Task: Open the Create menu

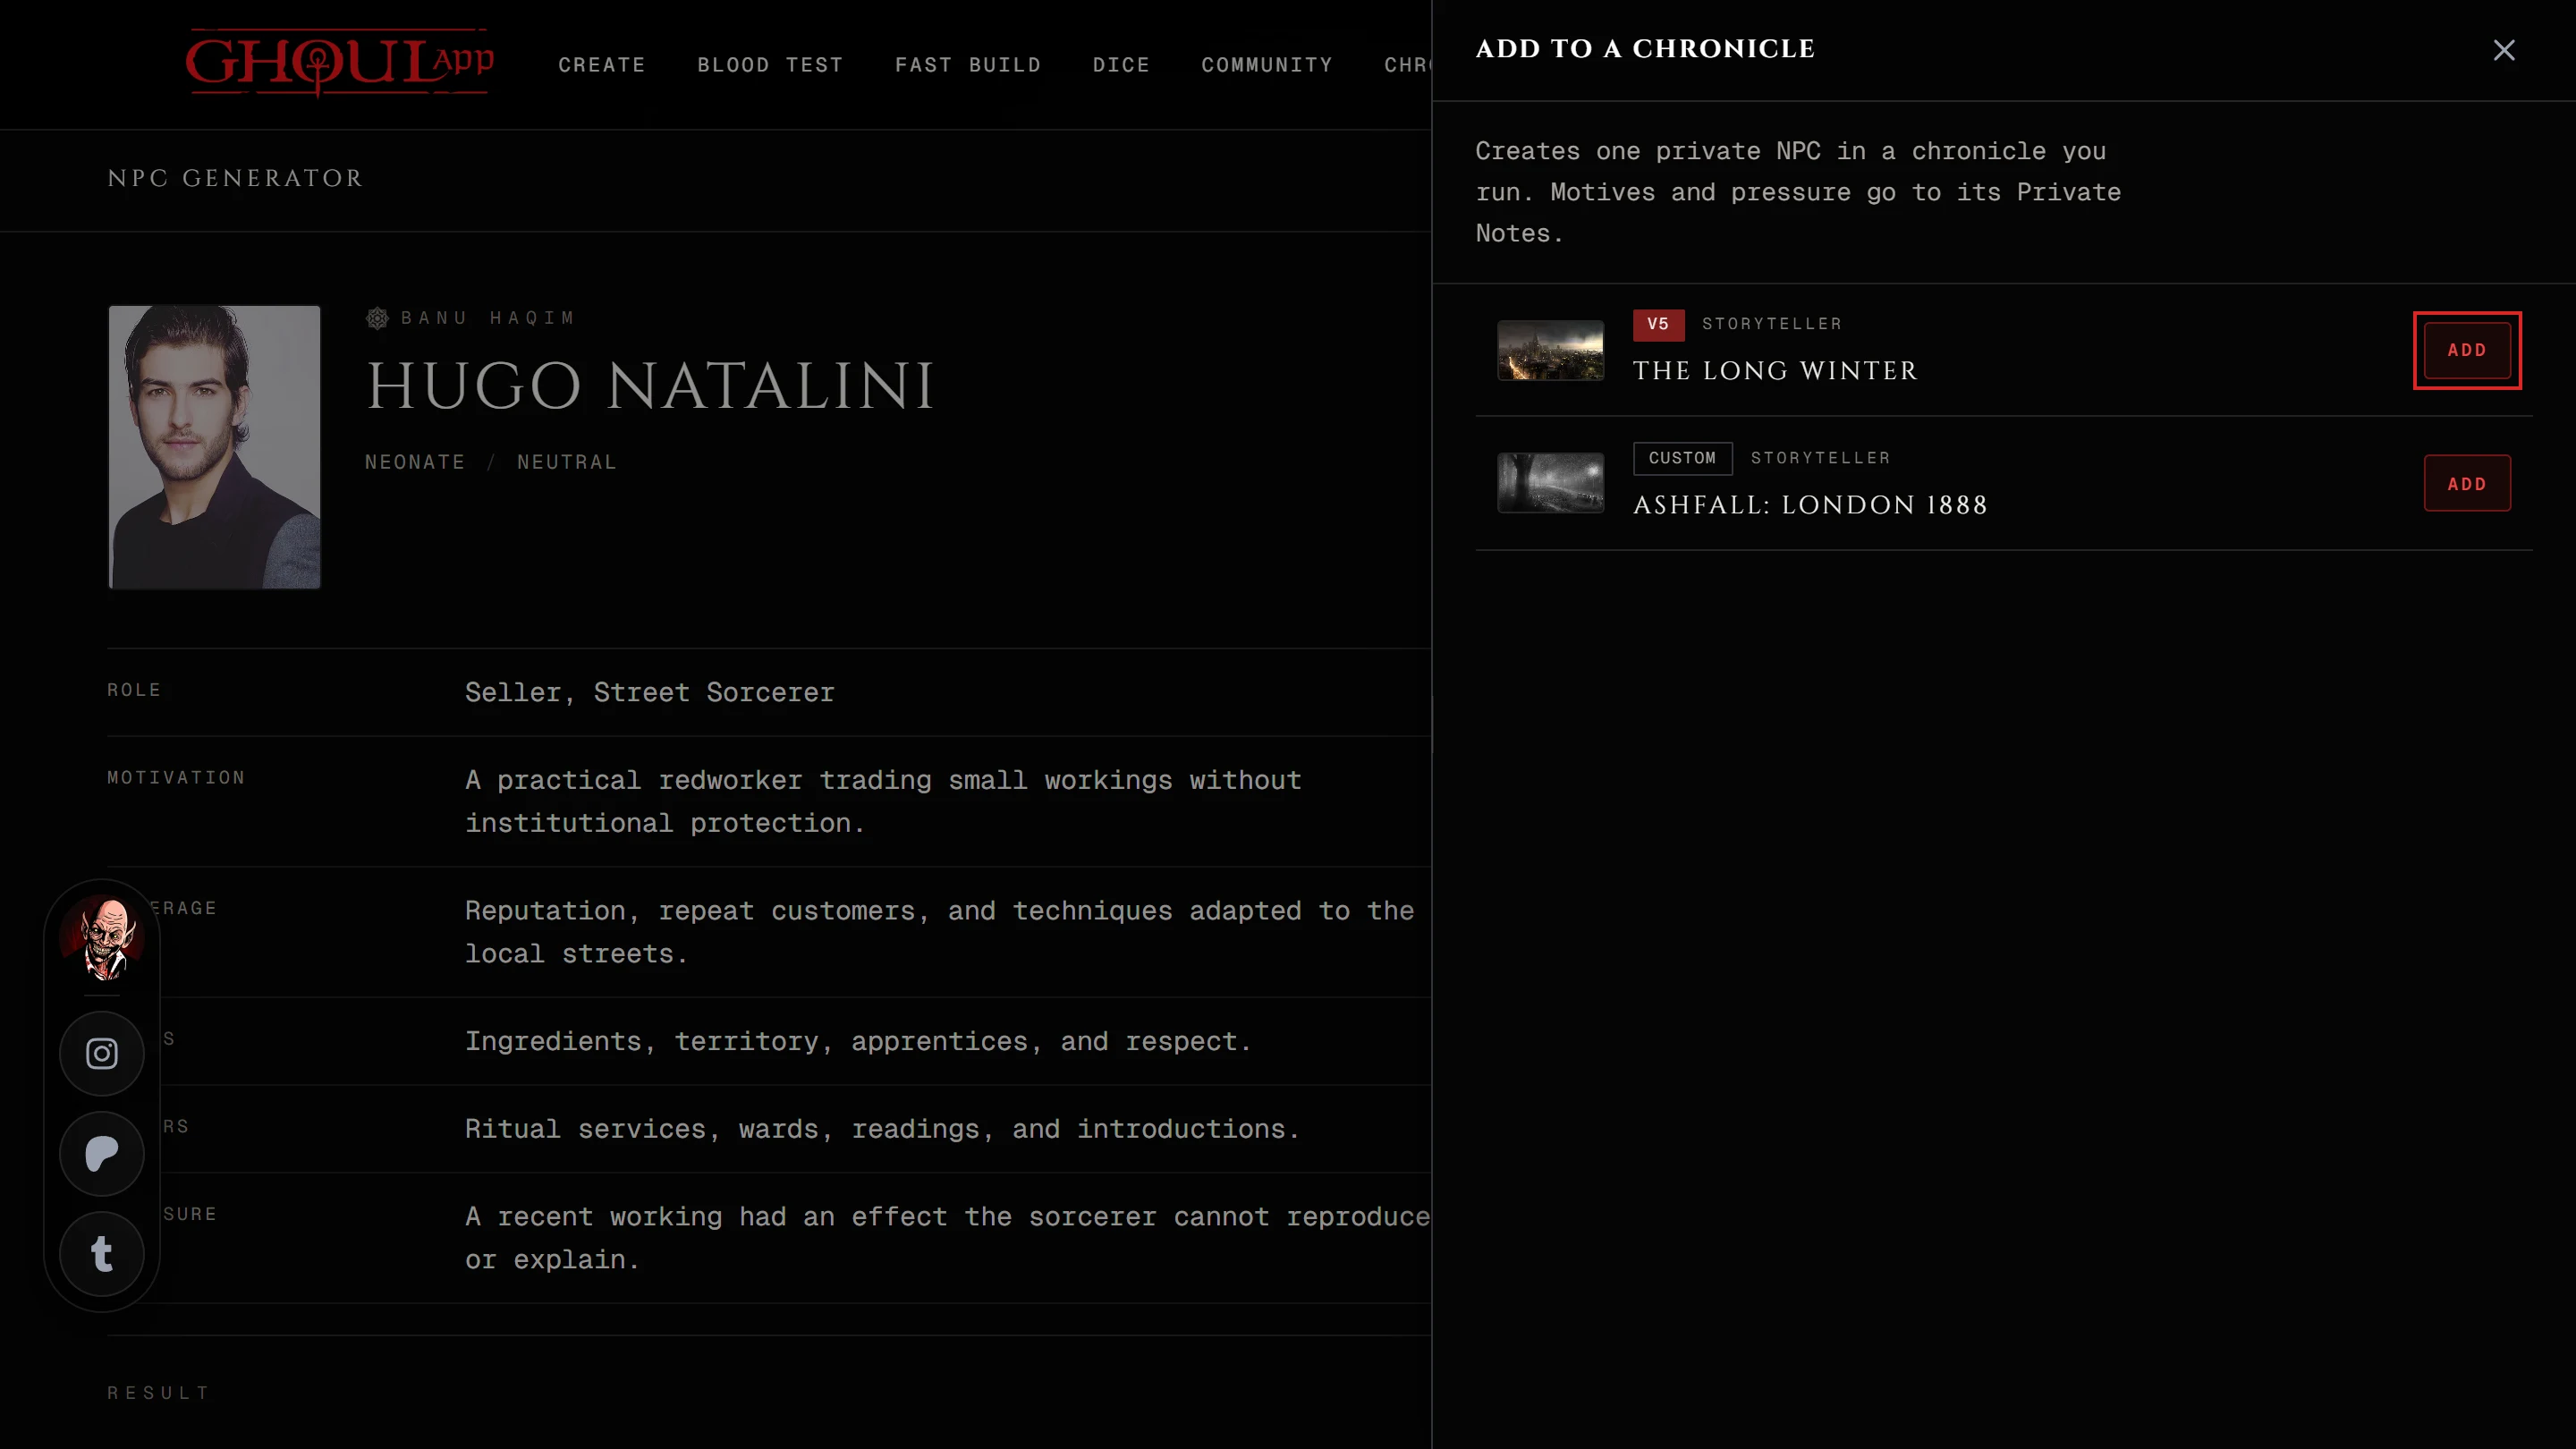Action: [x=602, y=65]
